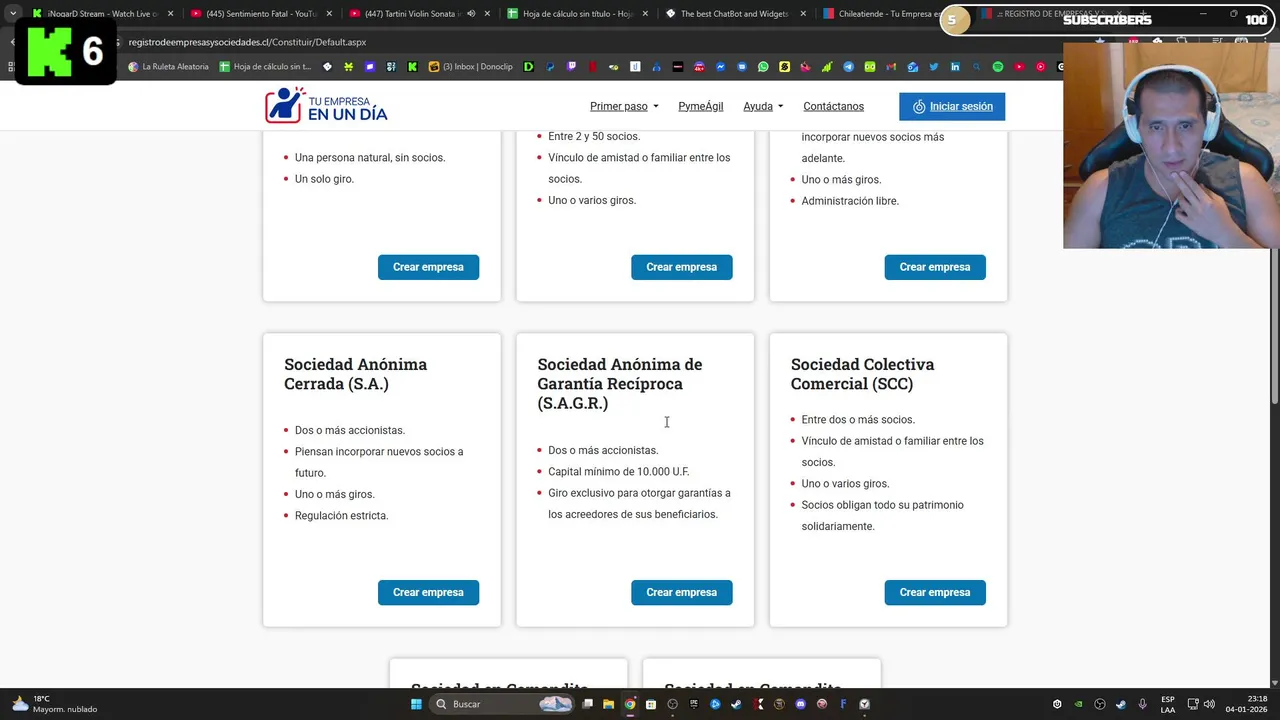Open the Twitch bookmark icon
Viewport: 1280px width, 720px height.
(x=573, y=67)
